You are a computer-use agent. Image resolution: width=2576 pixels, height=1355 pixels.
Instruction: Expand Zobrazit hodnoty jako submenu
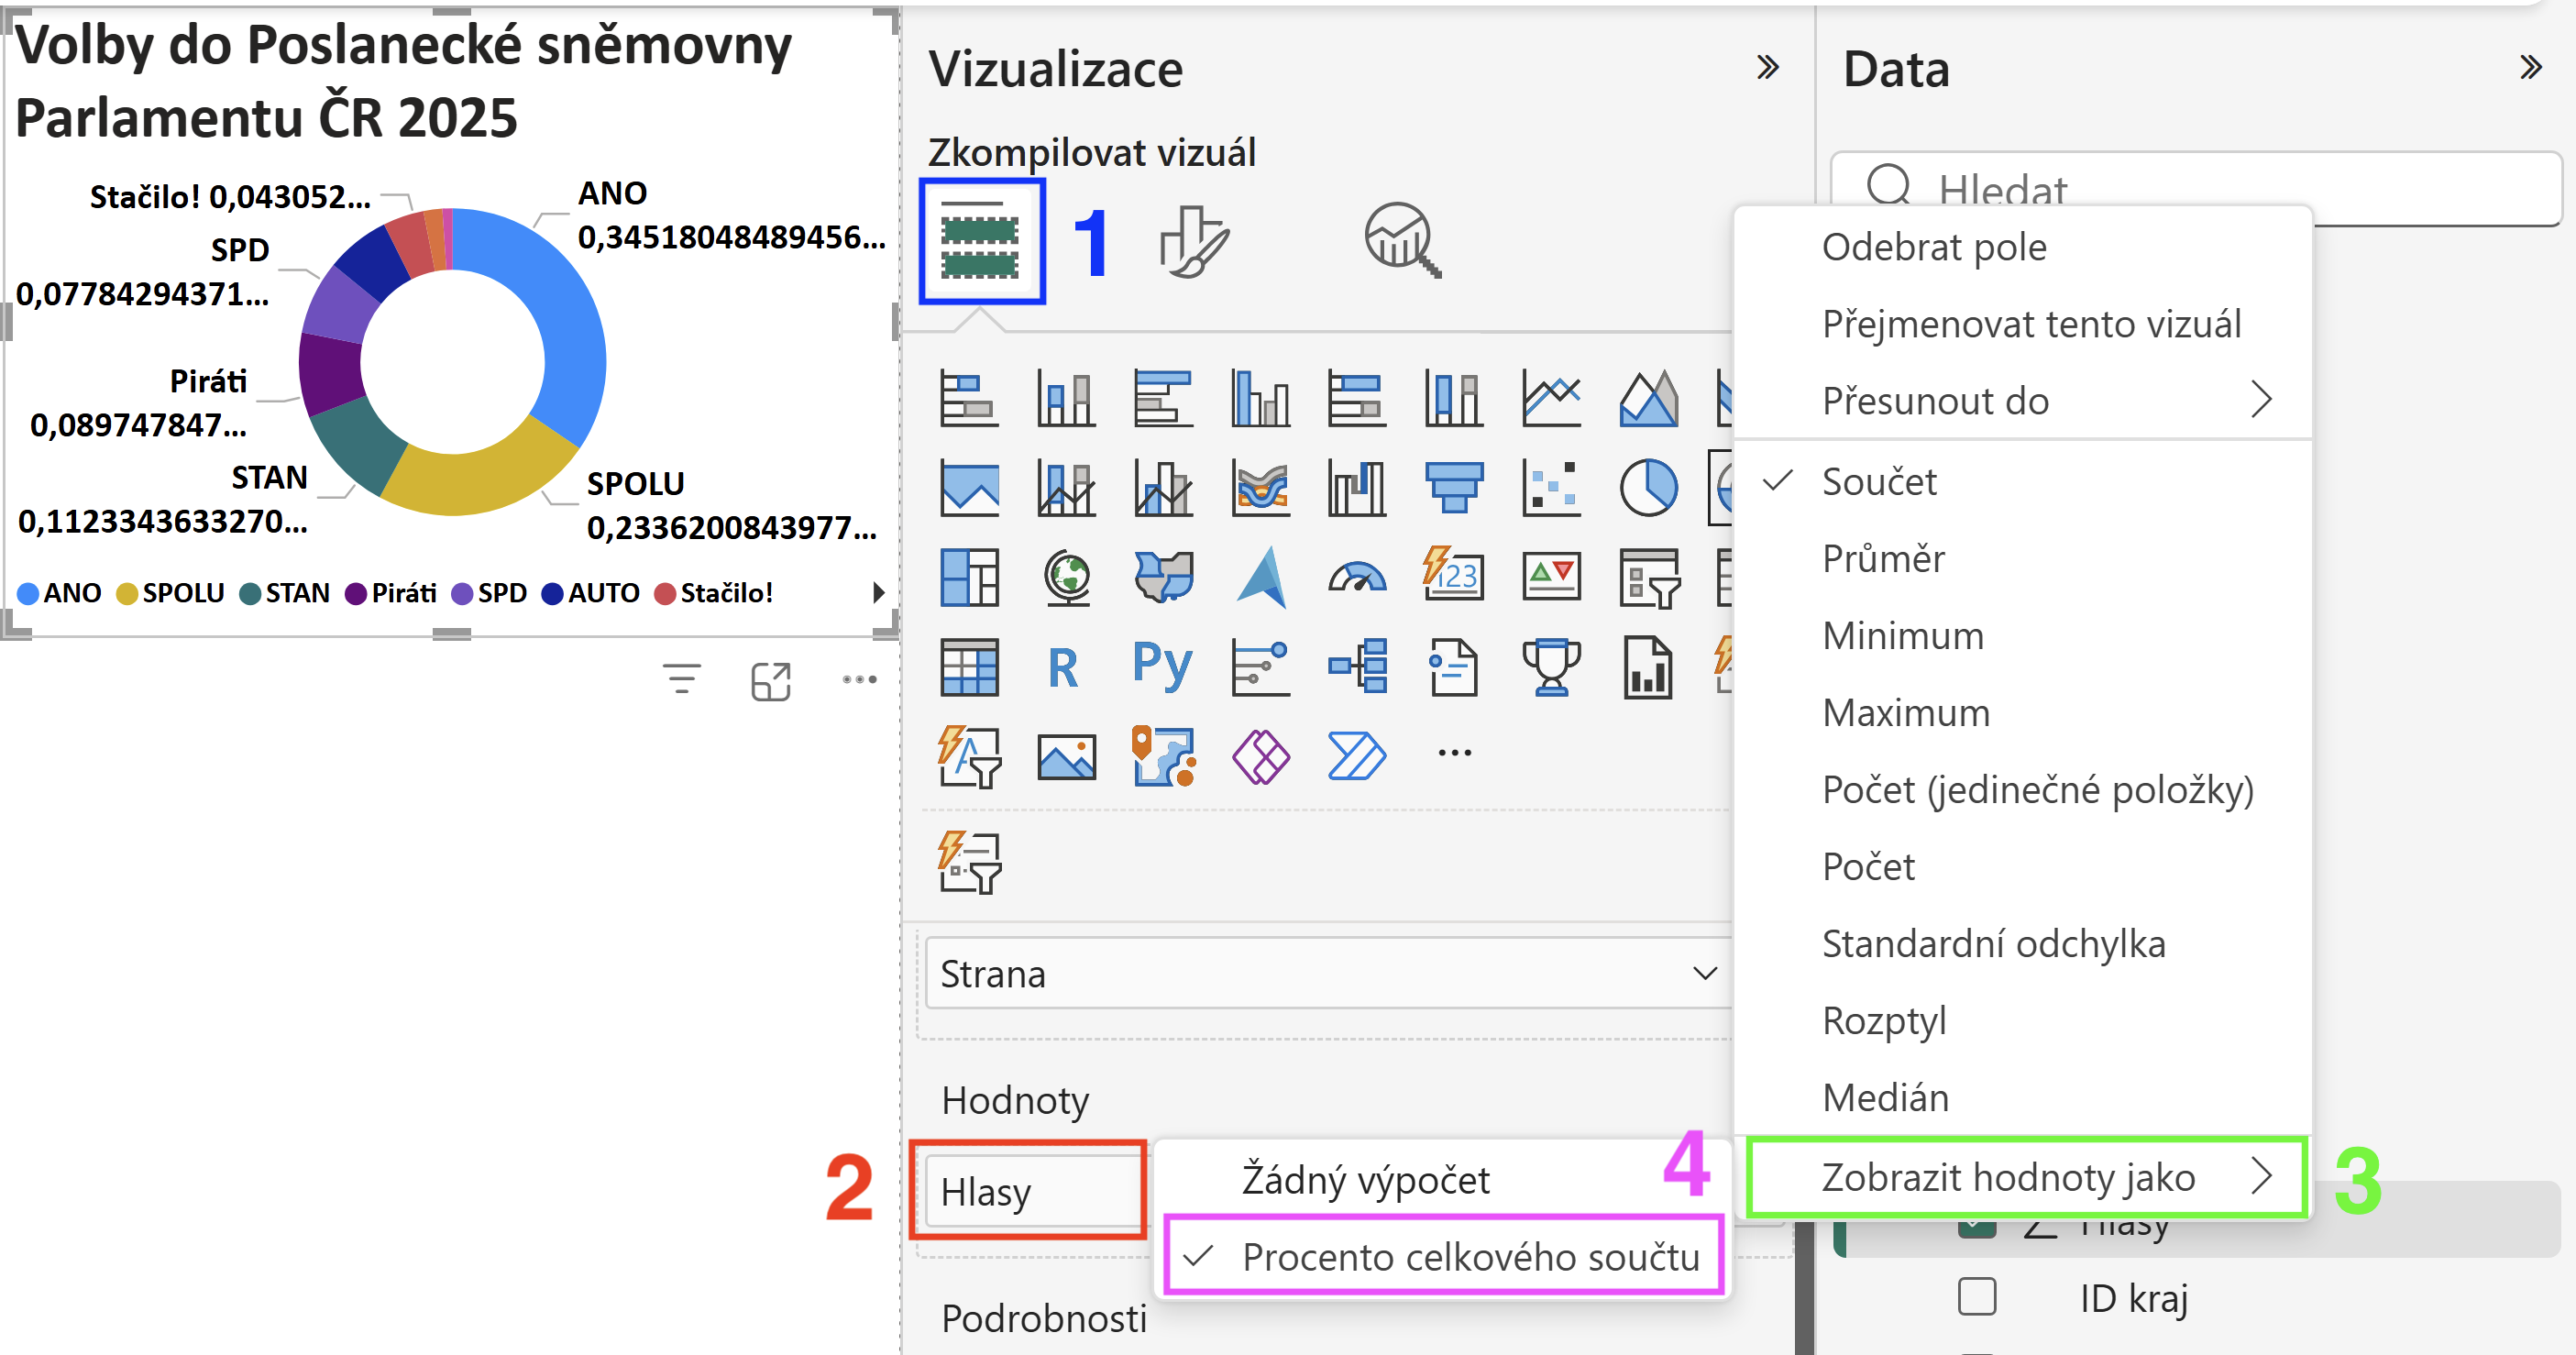2026,1177
